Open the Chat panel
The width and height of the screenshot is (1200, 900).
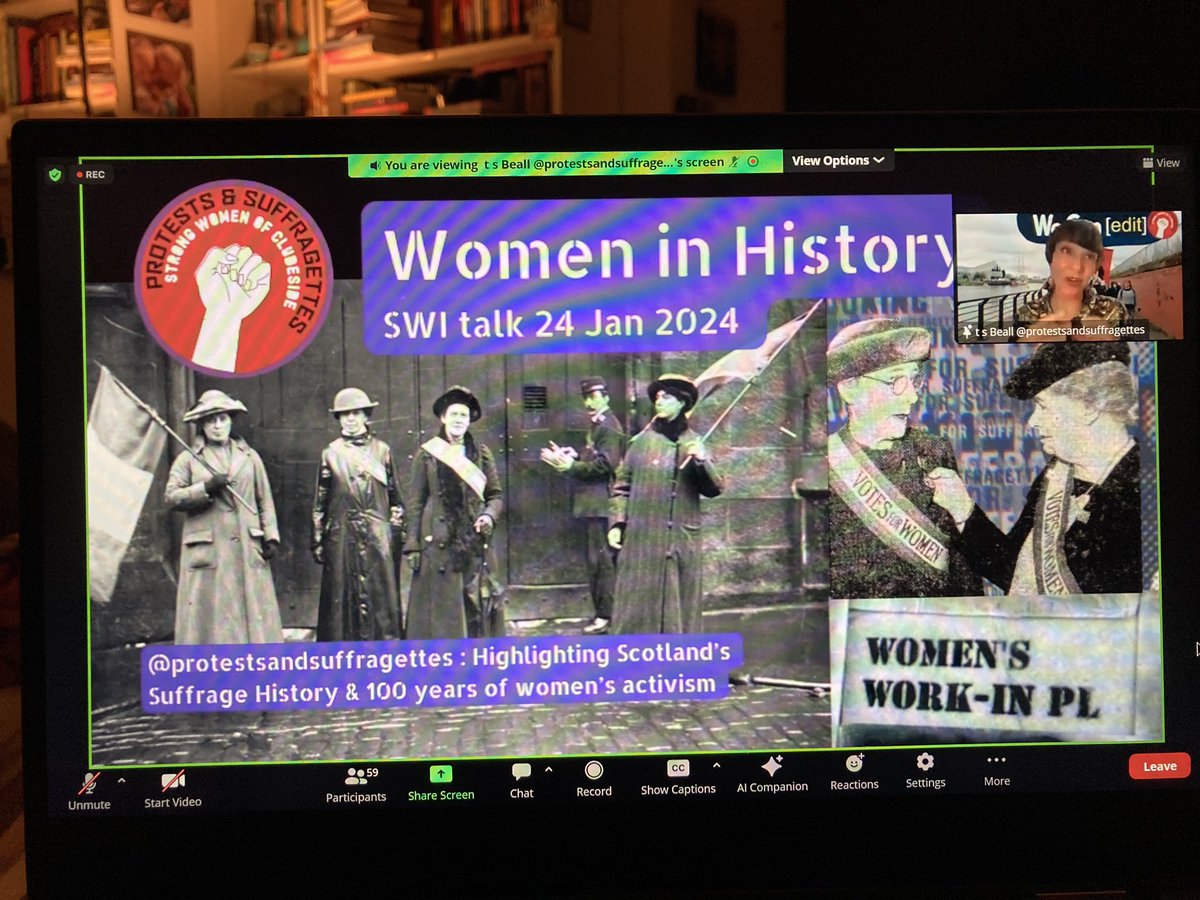pos(521,779)
